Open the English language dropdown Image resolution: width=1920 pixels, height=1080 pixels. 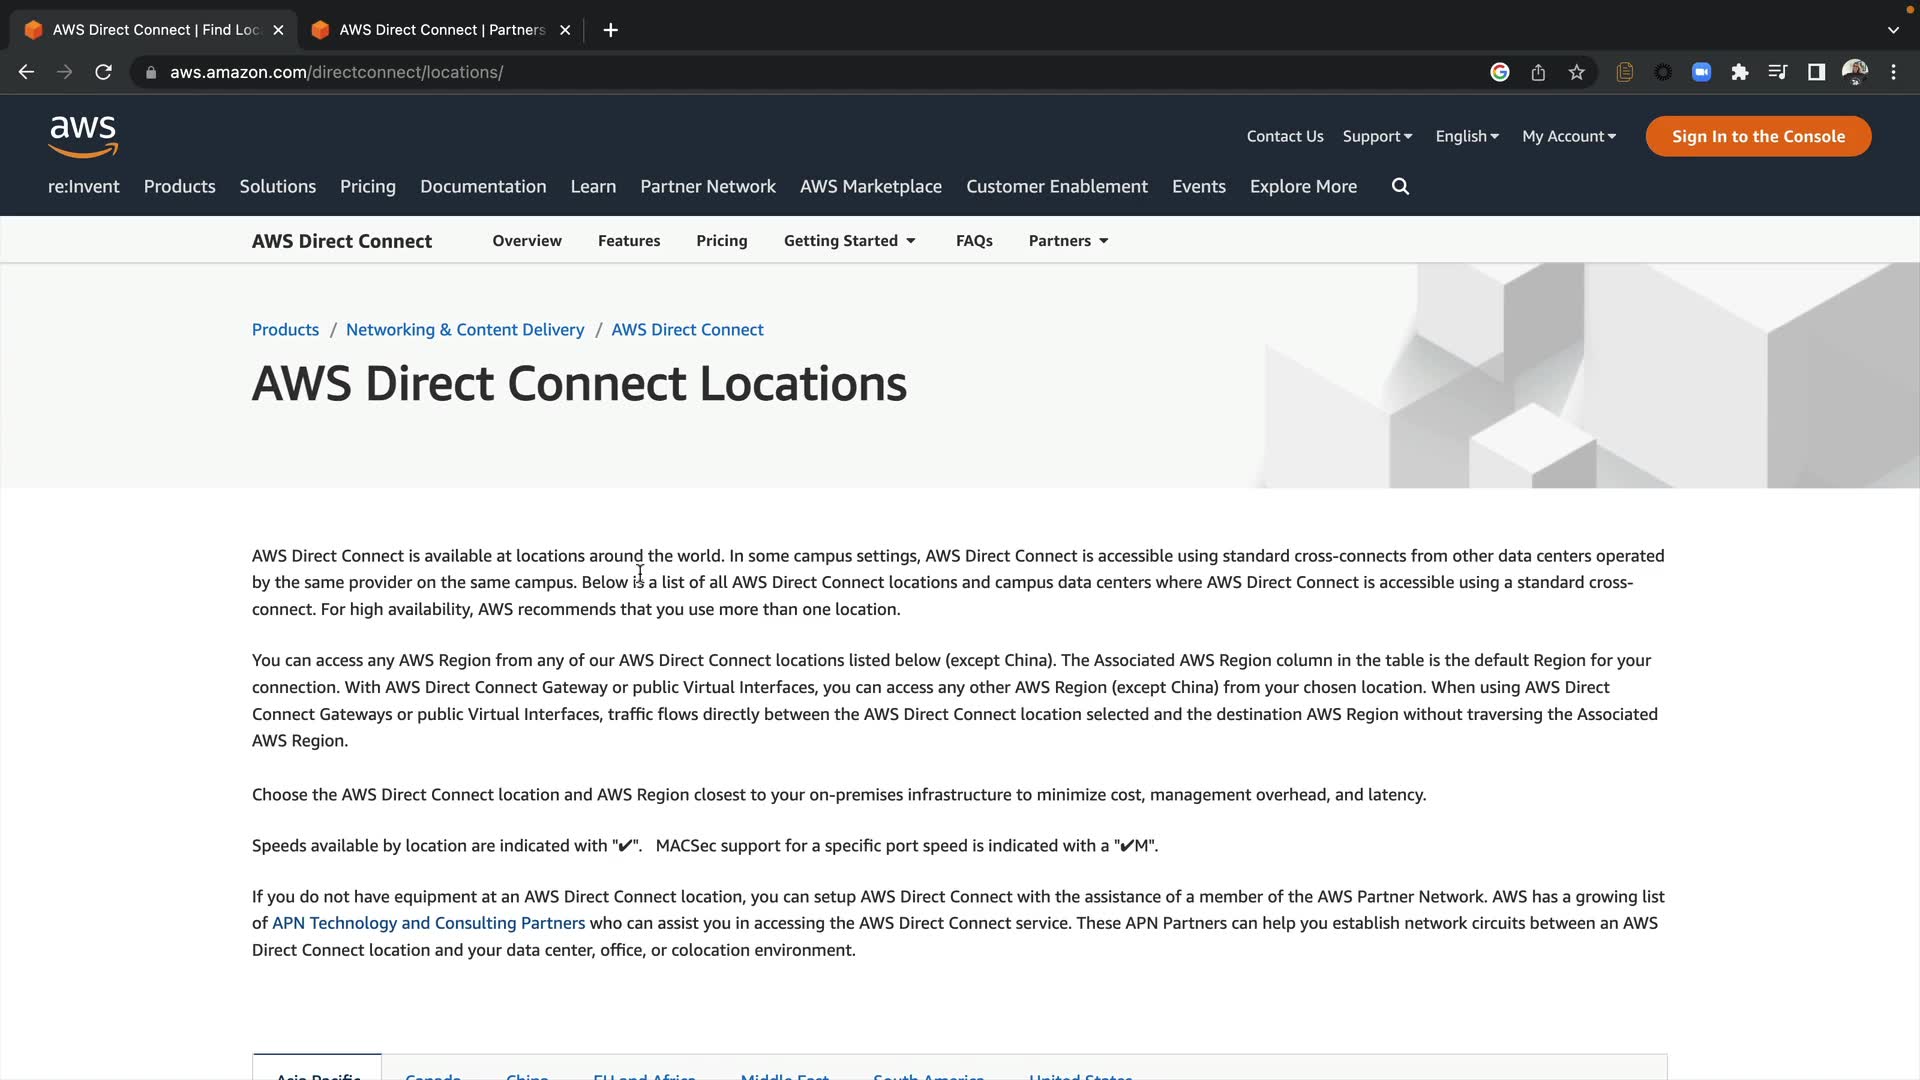point(1466,137)
